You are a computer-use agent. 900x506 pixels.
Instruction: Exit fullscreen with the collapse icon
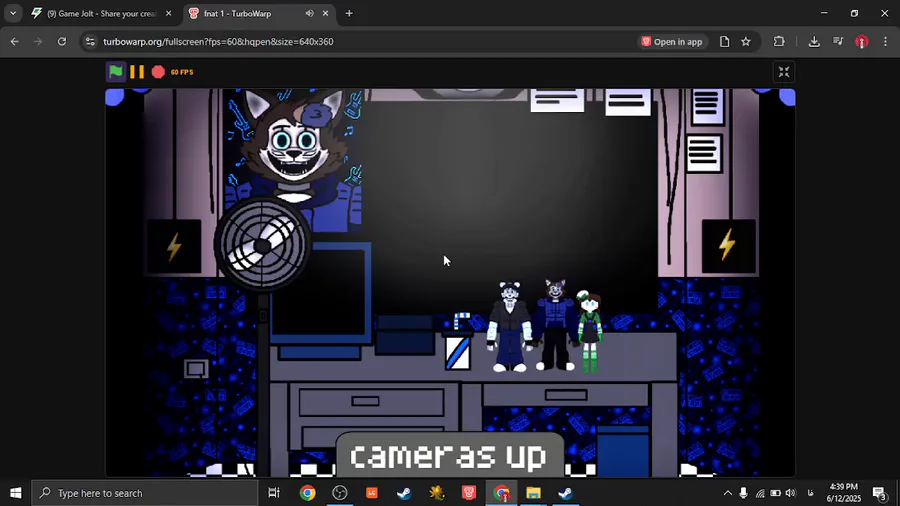[x=783, y=72]
